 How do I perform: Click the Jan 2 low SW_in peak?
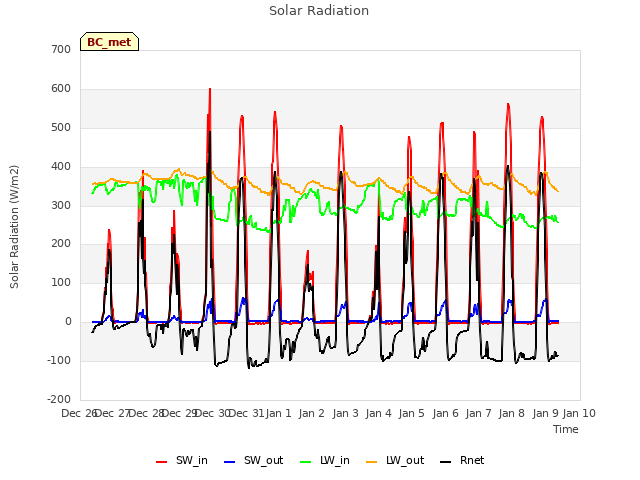[308, 251]
